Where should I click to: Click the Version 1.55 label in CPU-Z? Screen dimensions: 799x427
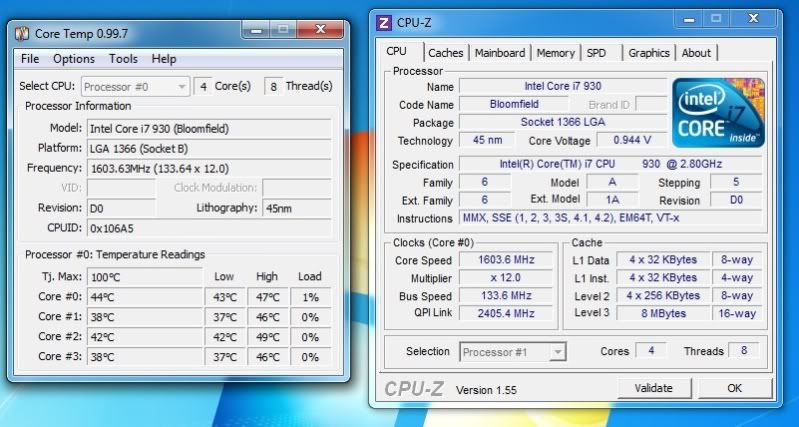tap(486, 390)
